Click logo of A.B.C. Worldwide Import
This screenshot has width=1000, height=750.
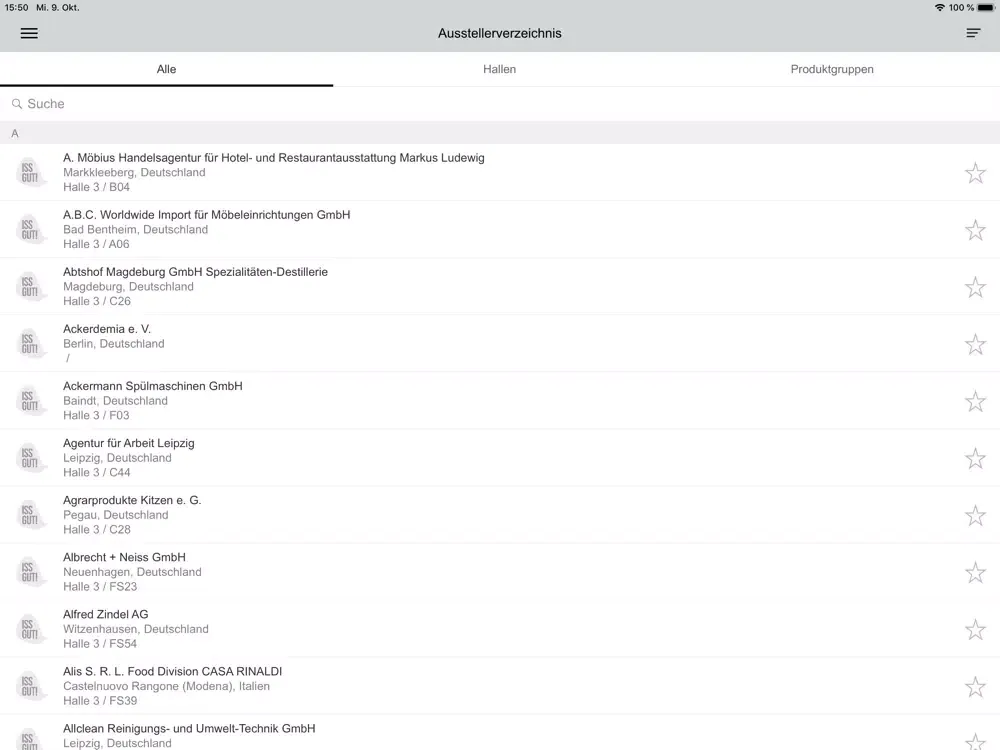31,230
